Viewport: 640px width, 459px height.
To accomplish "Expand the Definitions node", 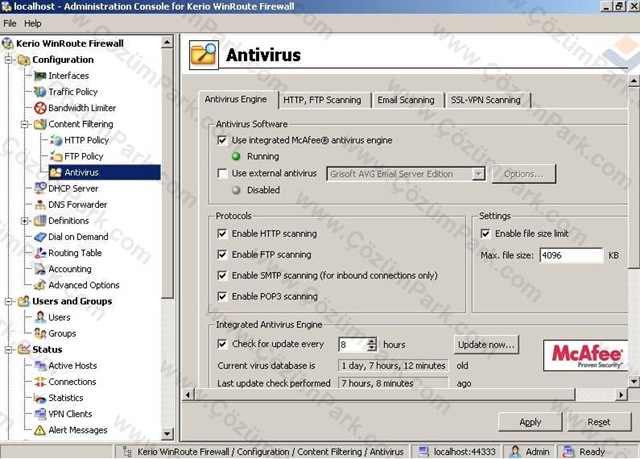I will pyautogui.click(x=24, y=221).
